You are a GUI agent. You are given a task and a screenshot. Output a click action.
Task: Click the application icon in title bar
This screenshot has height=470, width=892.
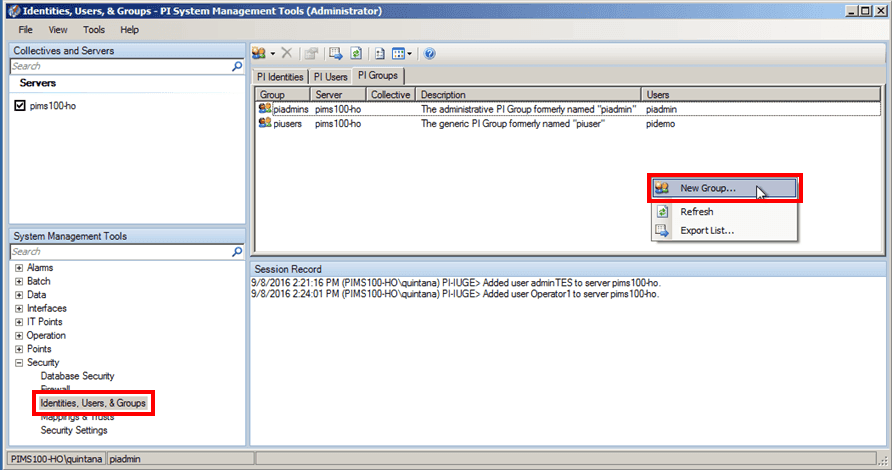14,11
